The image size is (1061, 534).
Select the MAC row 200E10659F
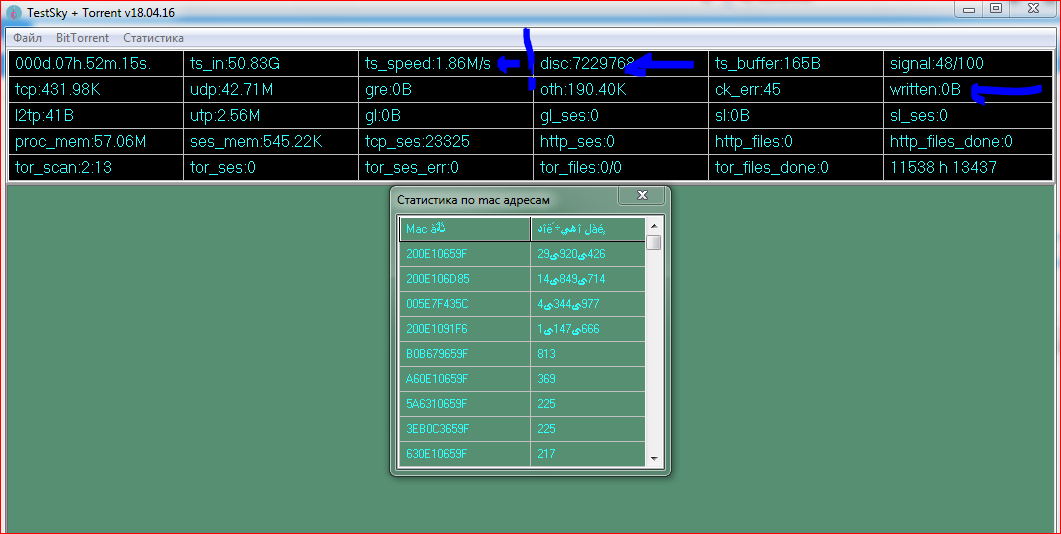click(x=464, y=254)
